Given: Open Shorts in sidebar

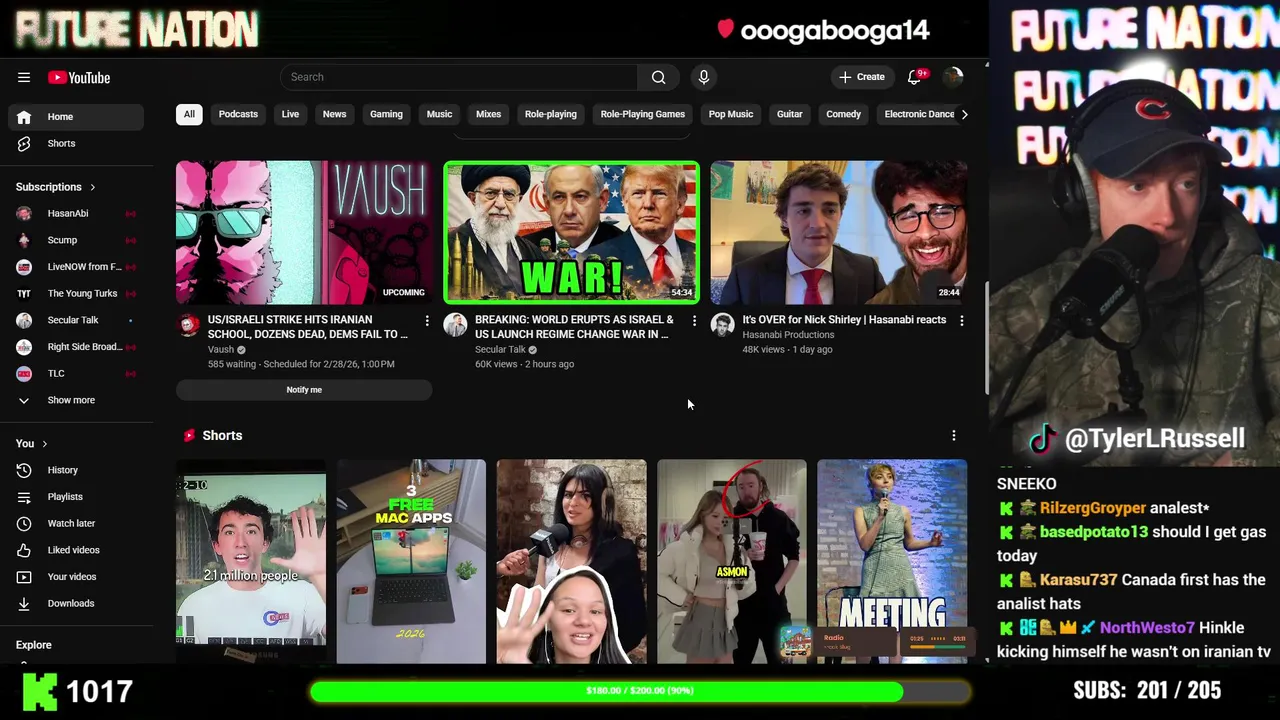Looking at the screenshot, I should [76, 144].
